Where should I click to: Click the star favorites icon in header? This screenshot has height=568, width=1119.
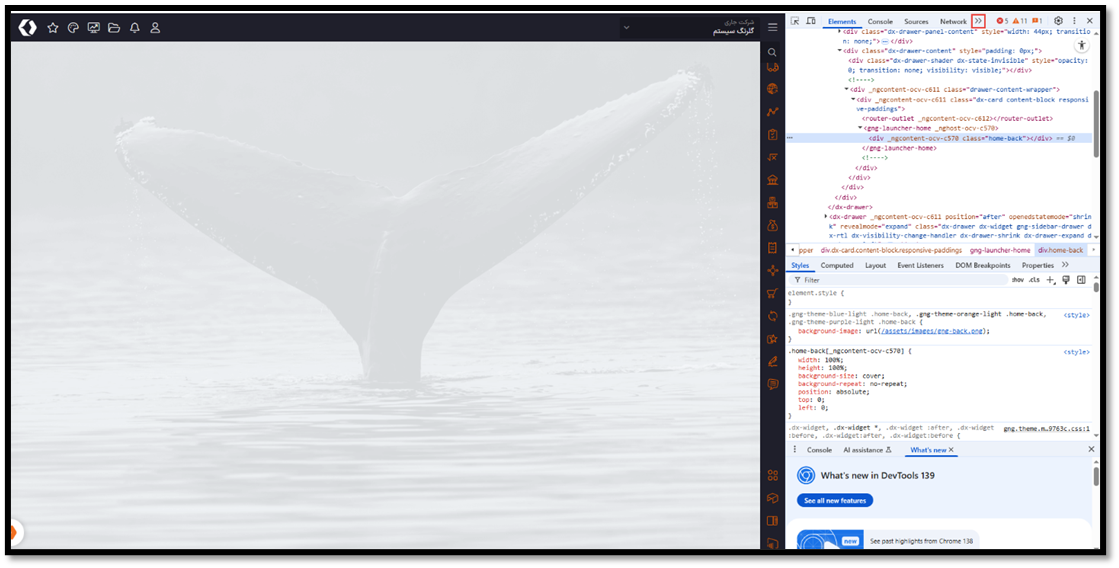coord(53,28)
